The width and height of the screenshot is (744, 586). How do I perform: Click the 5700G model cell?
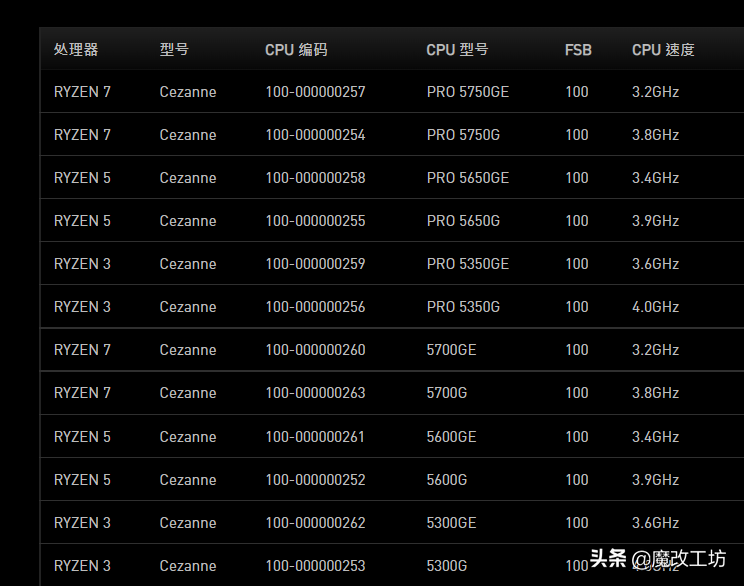pos(446,393)
